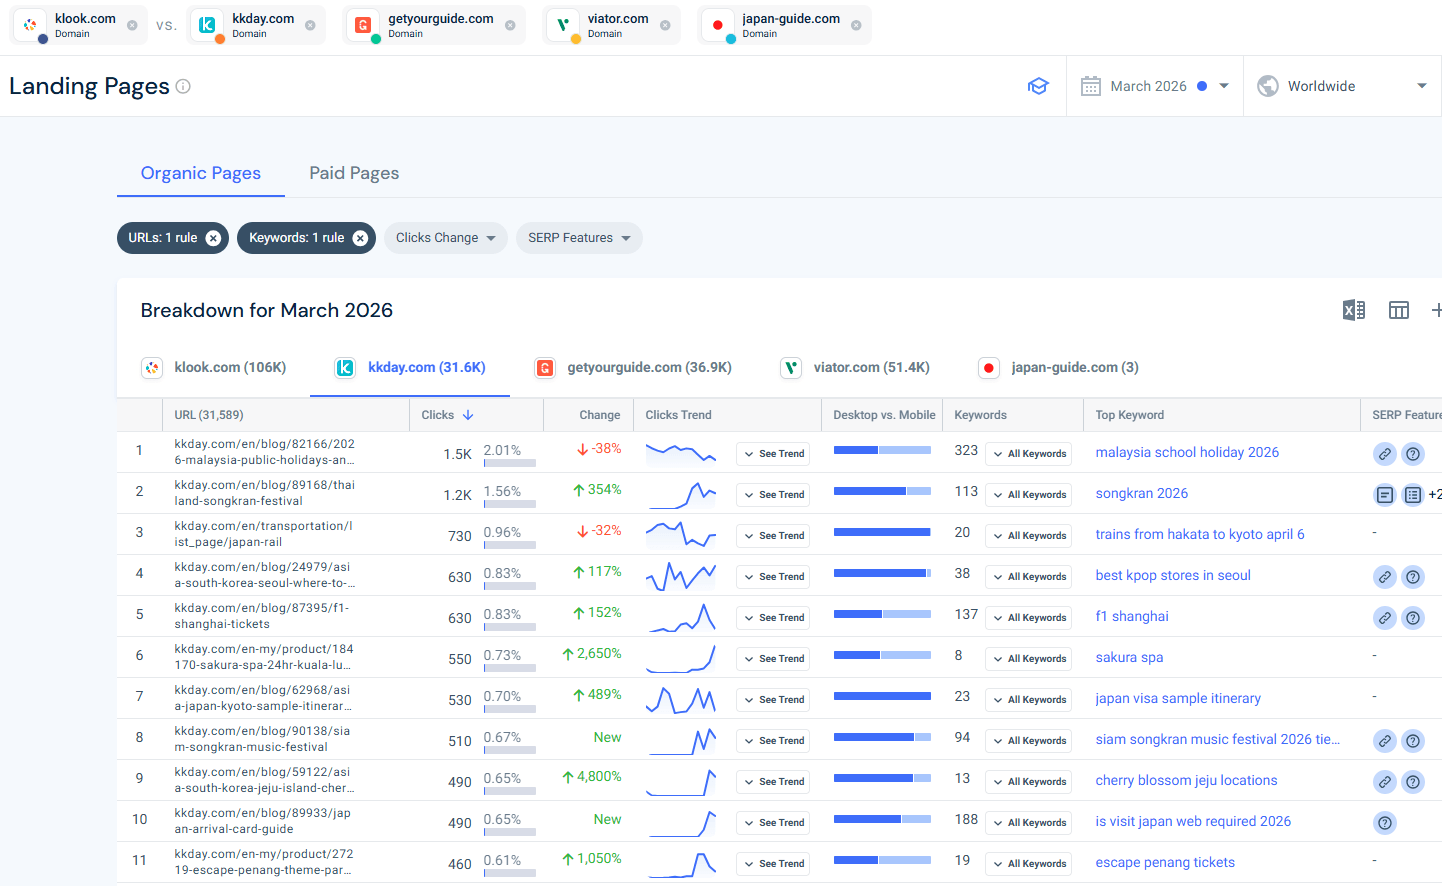The width and height of the screenshot is (1442, 886).
Task: Show All Keywords for best kpop stores row
Action: [1029, 577]
